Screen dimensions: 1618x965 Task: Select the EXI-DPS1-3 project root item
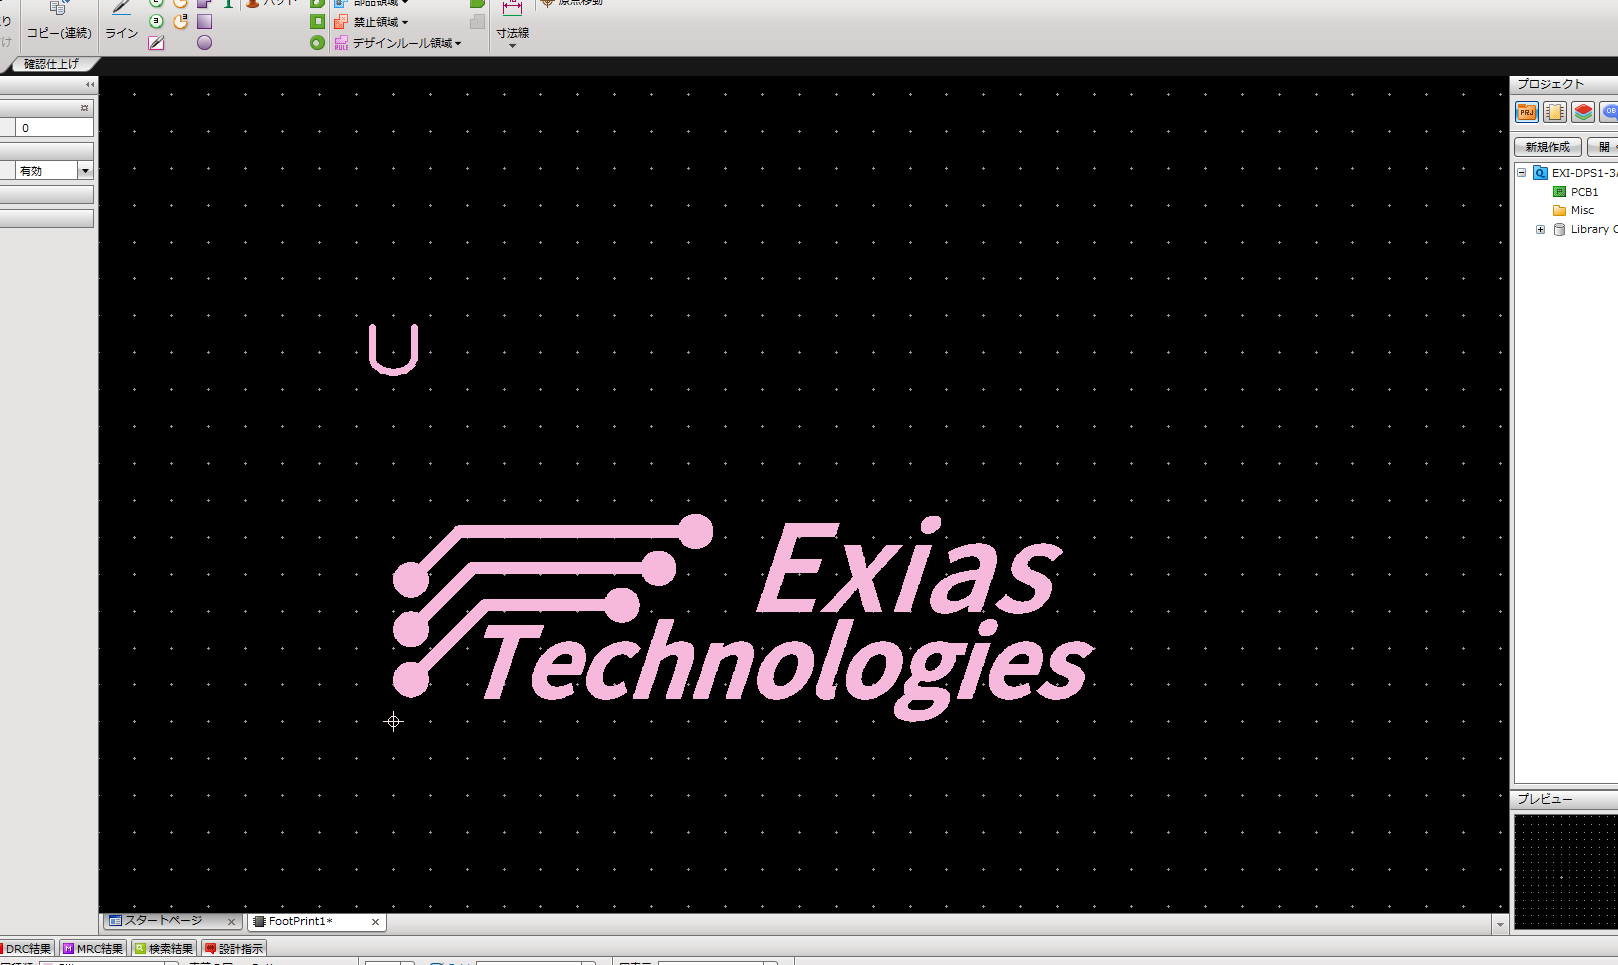(x=1584, y=173)
